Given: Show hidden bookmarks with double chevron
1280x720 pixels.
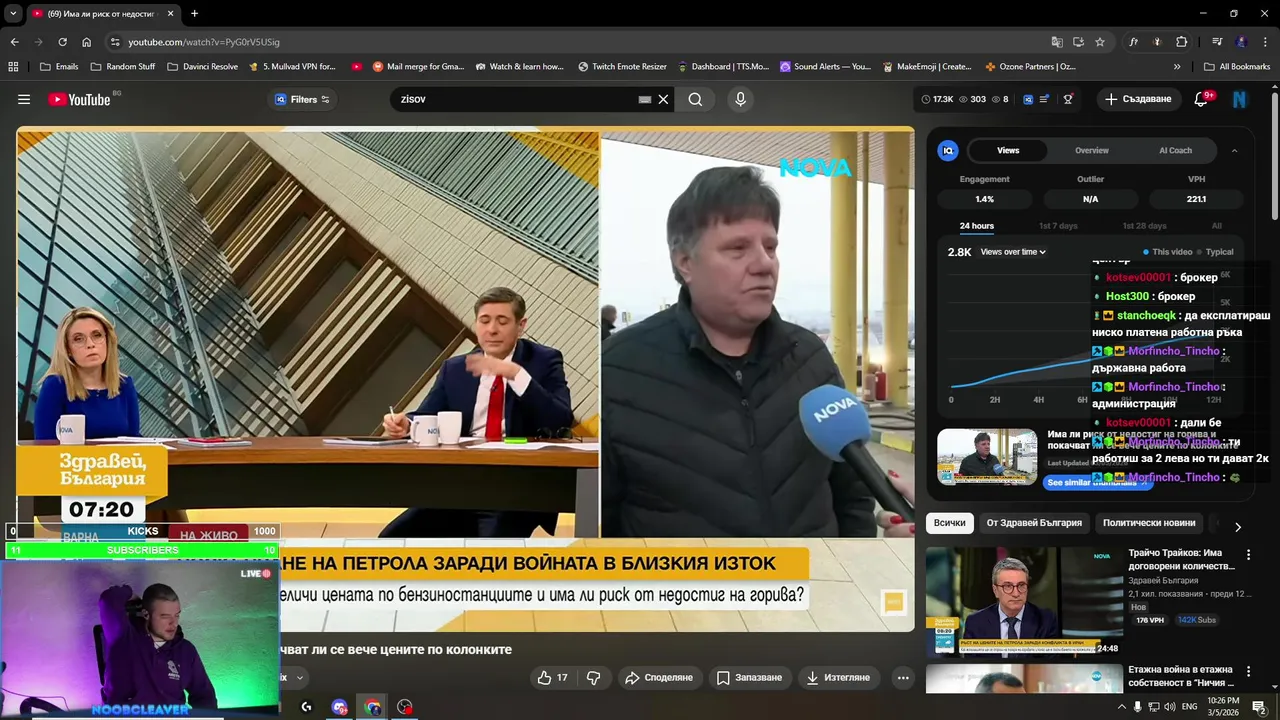Looking at the screenshot, I should pyautogui.click(x=1177, y=67).
